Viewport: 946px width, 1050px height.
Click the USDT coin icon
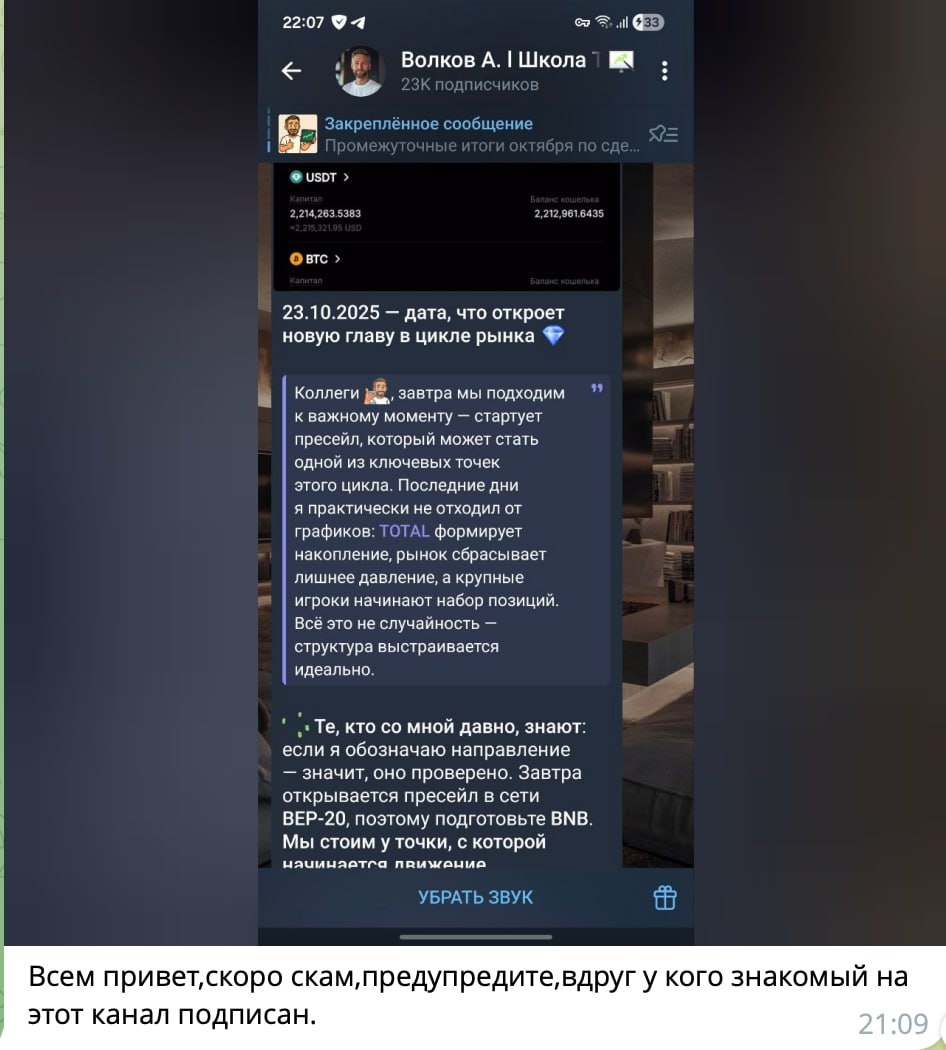296,177
